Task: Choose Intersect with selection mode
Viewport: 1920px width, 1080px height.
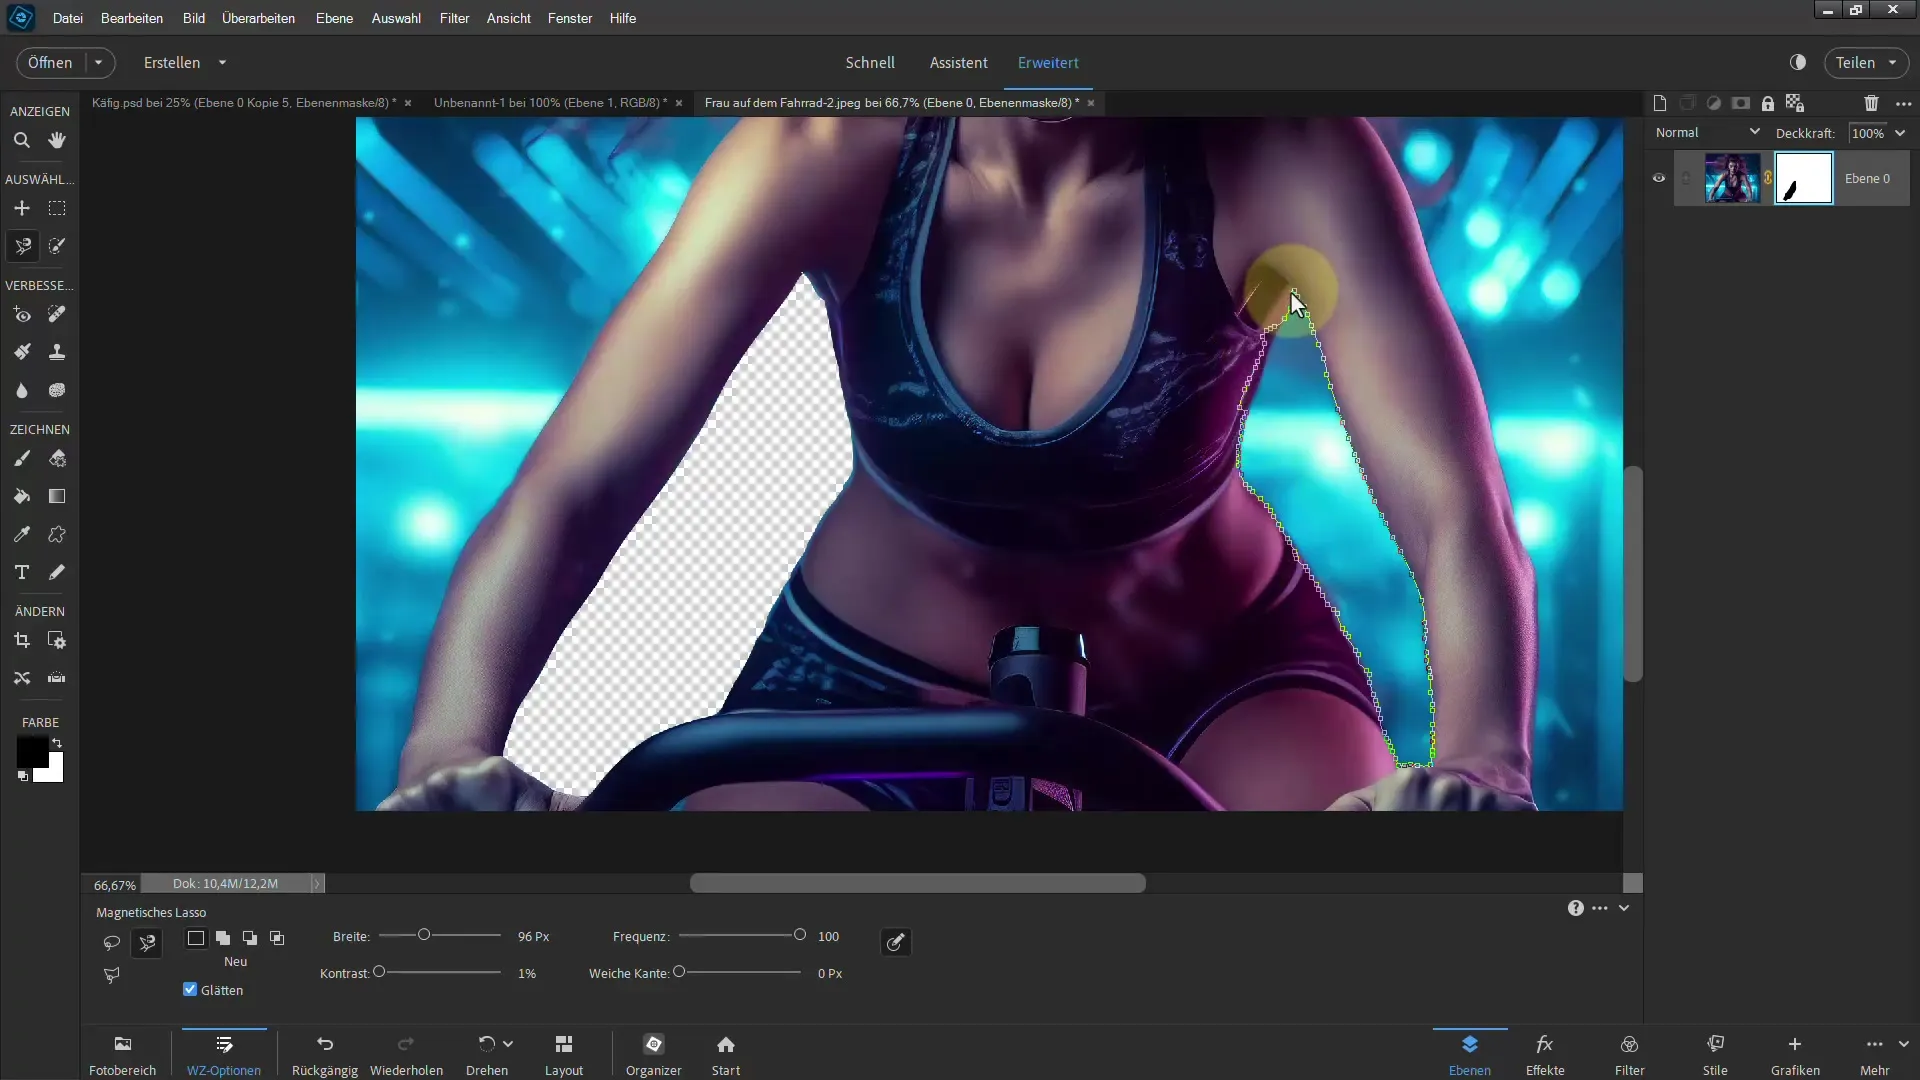Action: click(x=277, y=938)
